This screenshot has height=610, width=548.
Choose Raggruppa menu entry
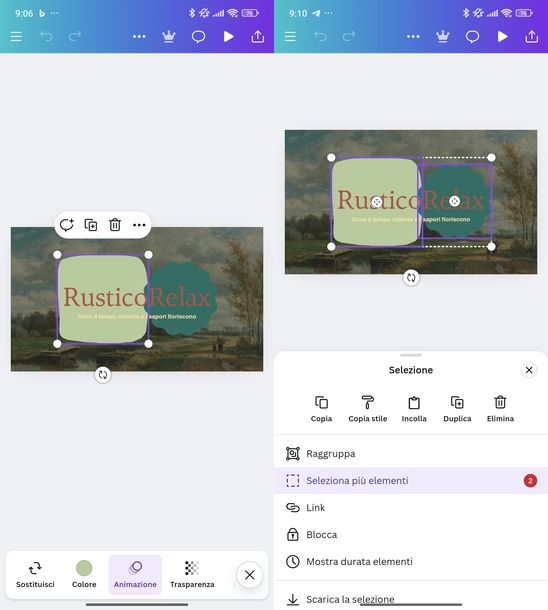(411, 454)
